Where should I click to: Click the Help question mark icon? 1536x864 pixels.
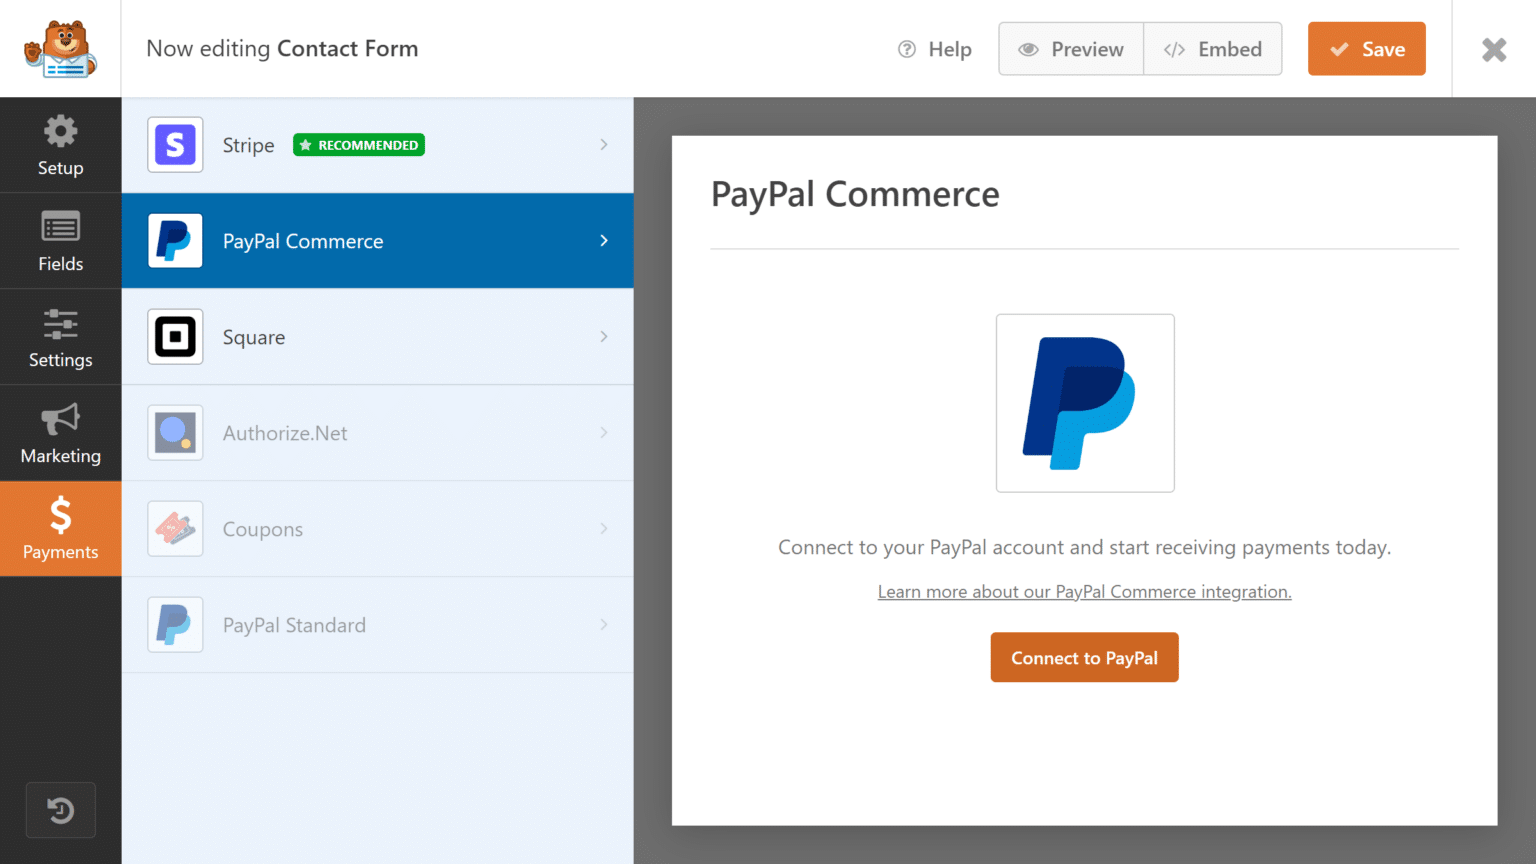[906, 48]
